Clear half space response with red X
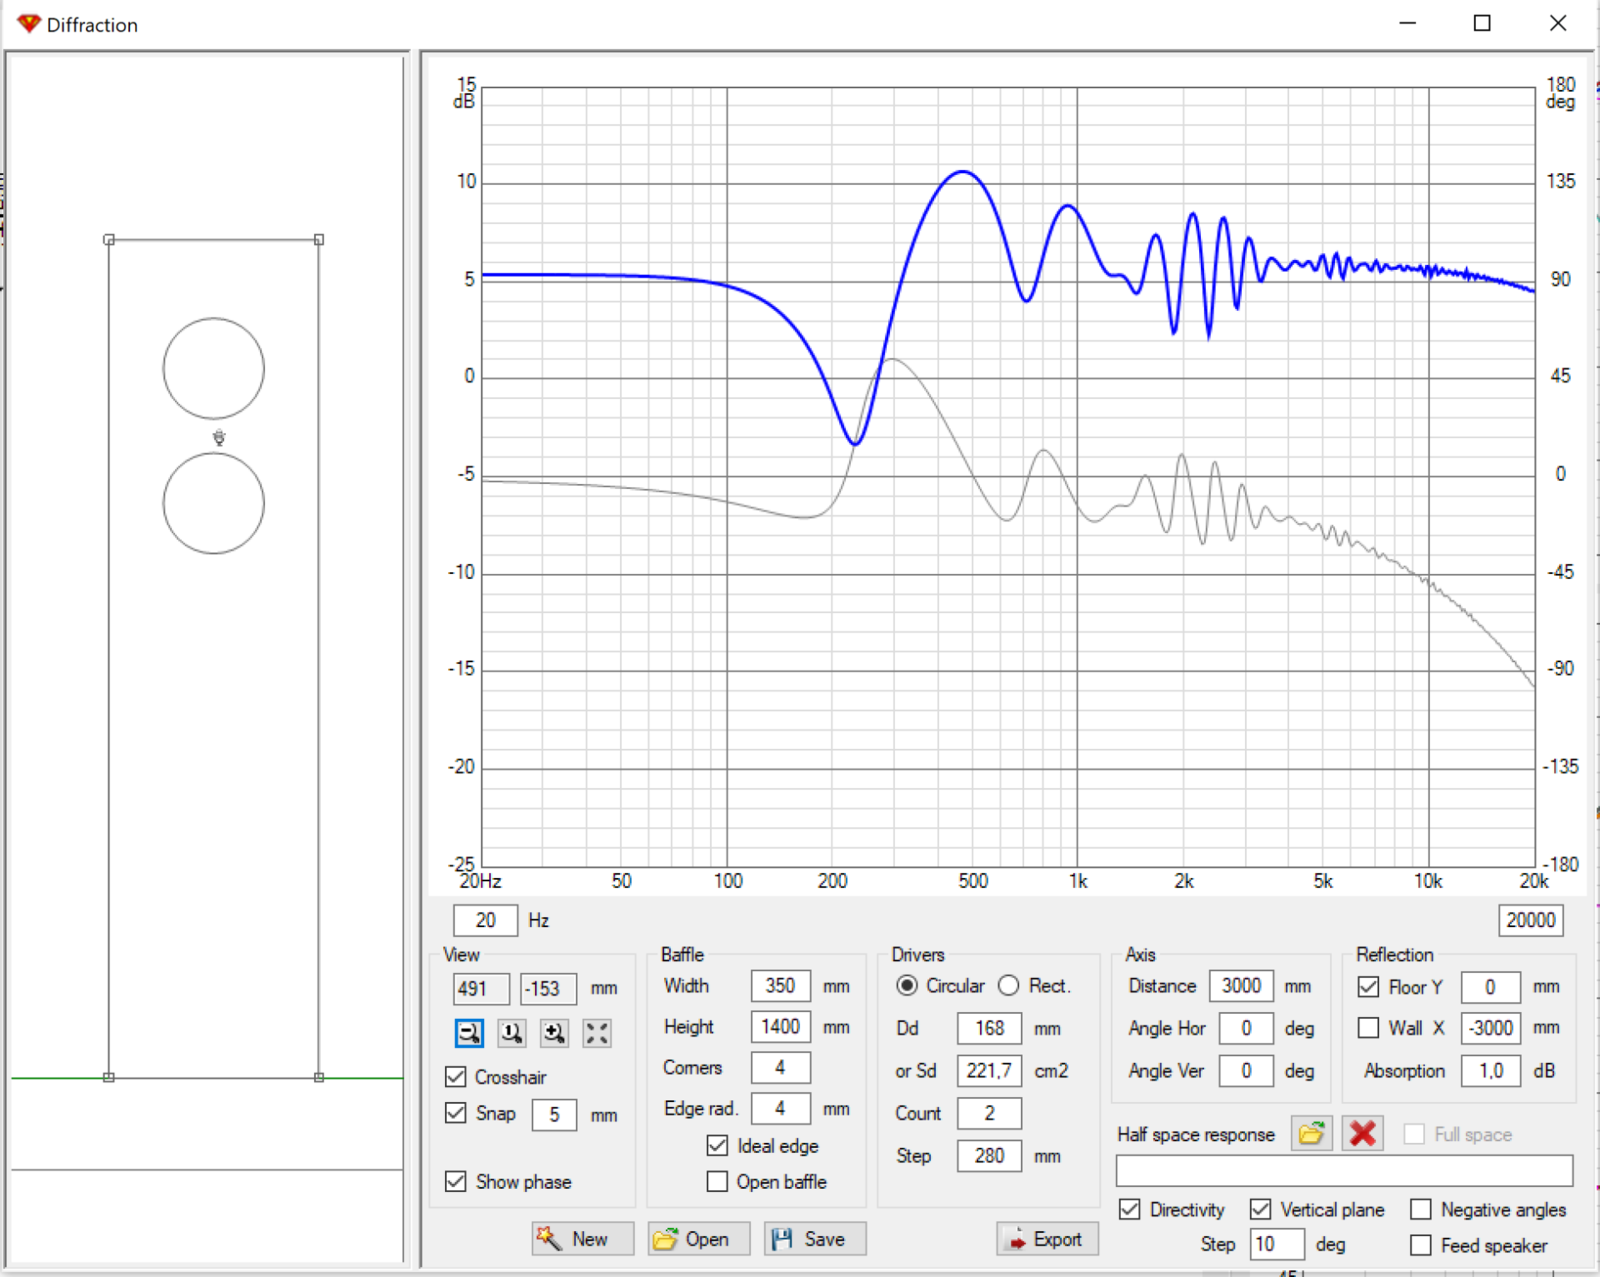Screen dimensions: 1600x1277 tap(1362, 1134)
